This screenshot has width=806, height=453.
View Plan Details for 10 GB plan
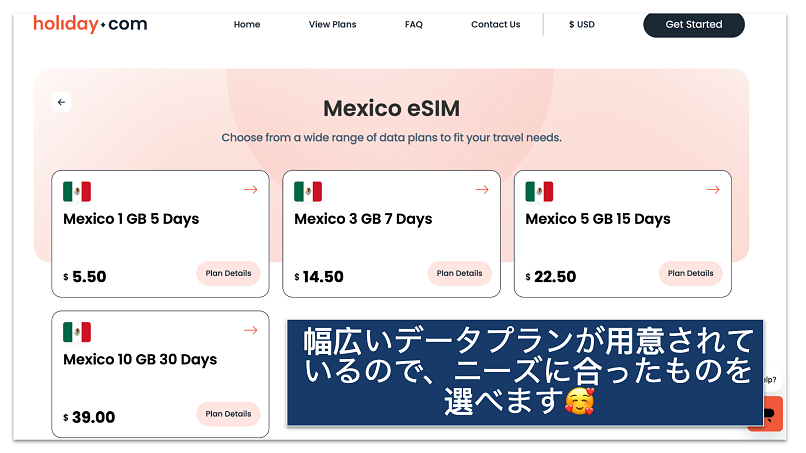pos(228,414)
